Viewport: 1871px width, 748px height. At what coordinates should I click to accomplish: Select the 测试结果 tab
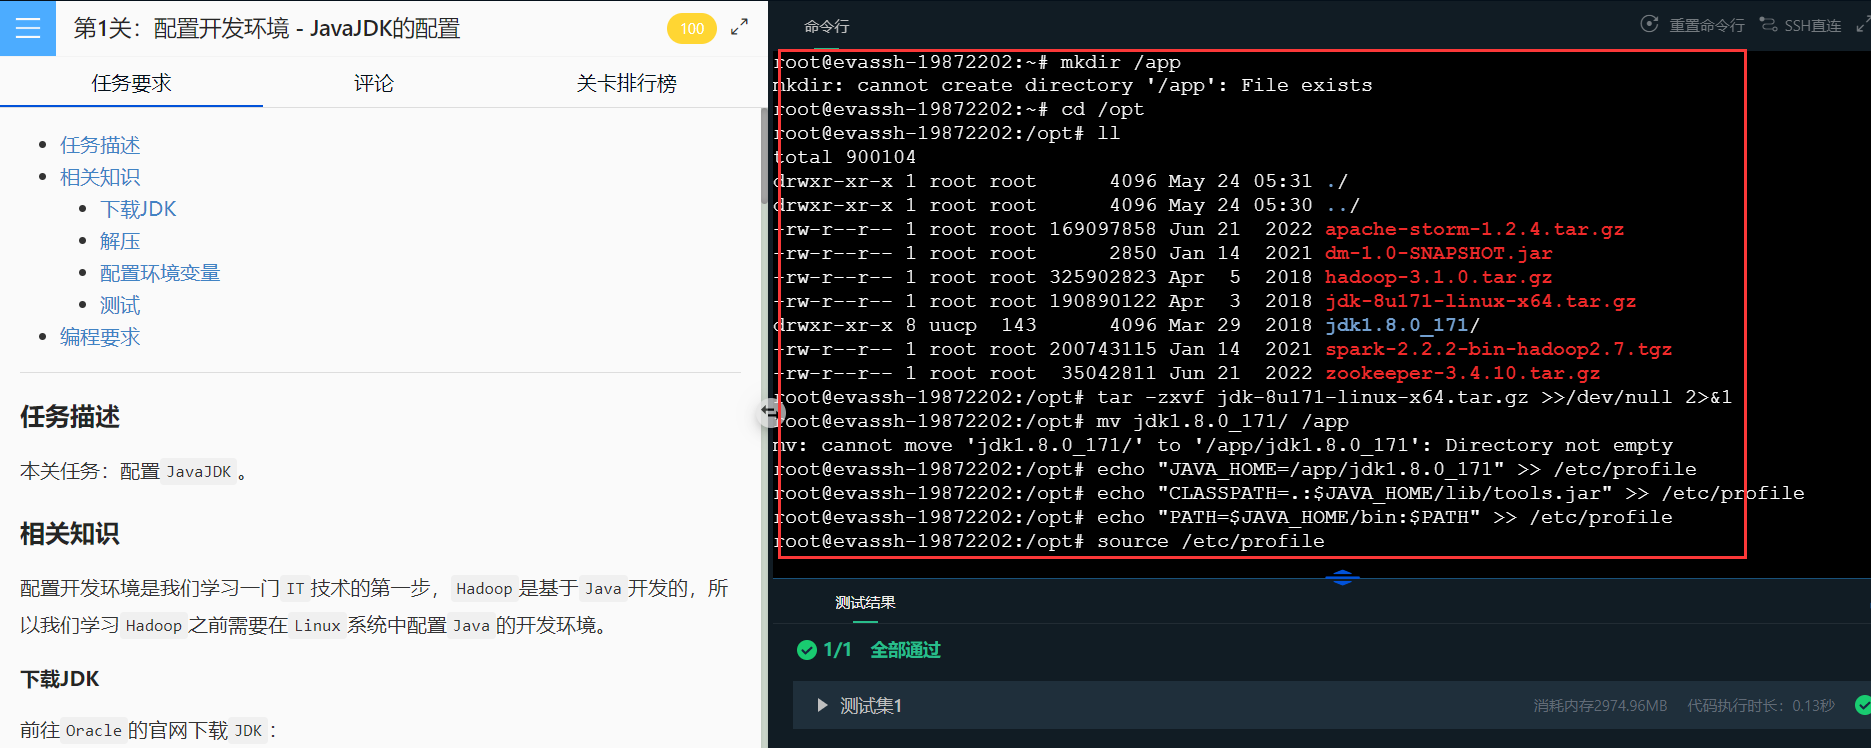point(865,602)
